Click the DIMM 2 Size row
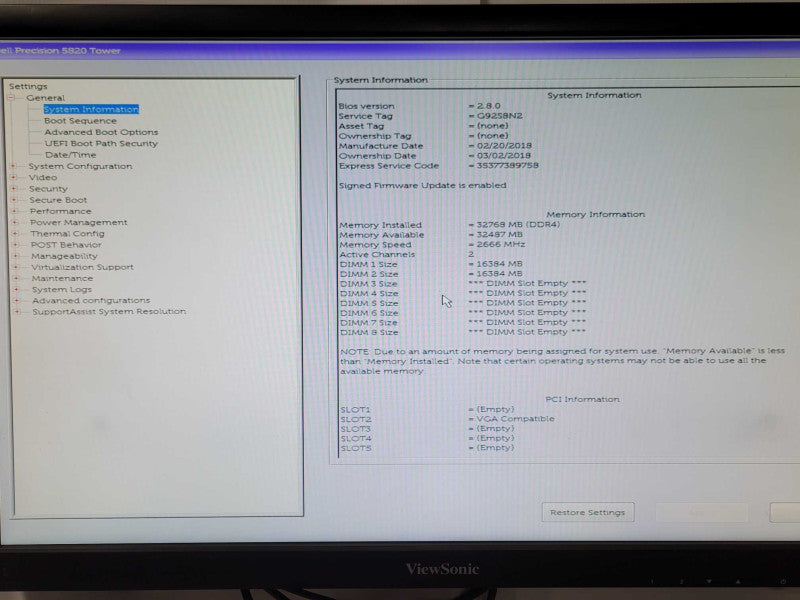 point(431,273)
